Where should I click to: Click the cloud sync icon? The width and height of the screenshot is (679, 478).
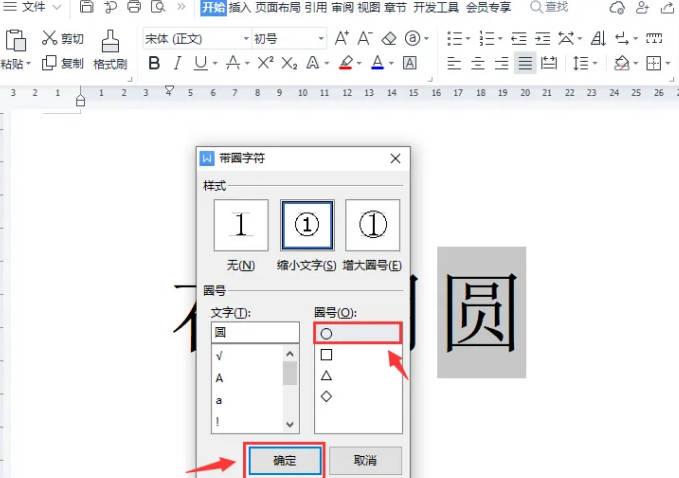coord(617,7)
